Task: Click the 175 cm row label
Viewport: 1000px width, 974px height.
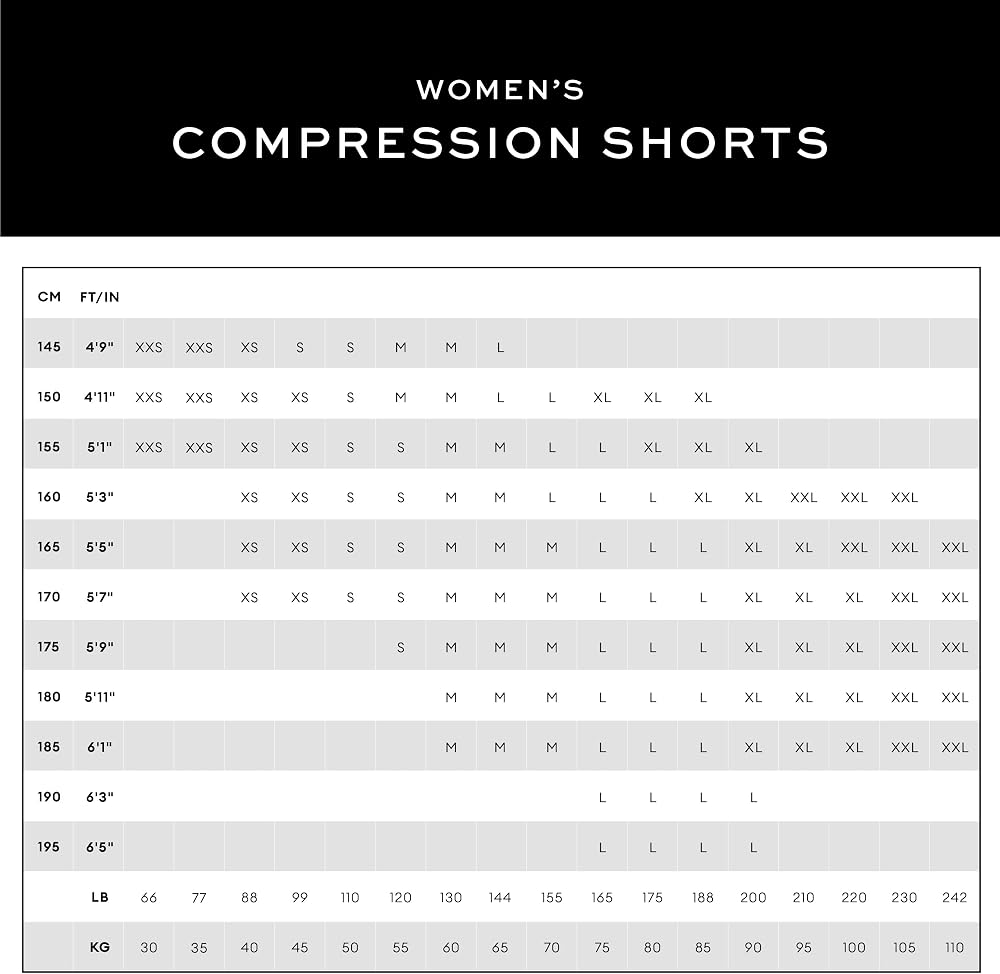Action: coord(49,647)
